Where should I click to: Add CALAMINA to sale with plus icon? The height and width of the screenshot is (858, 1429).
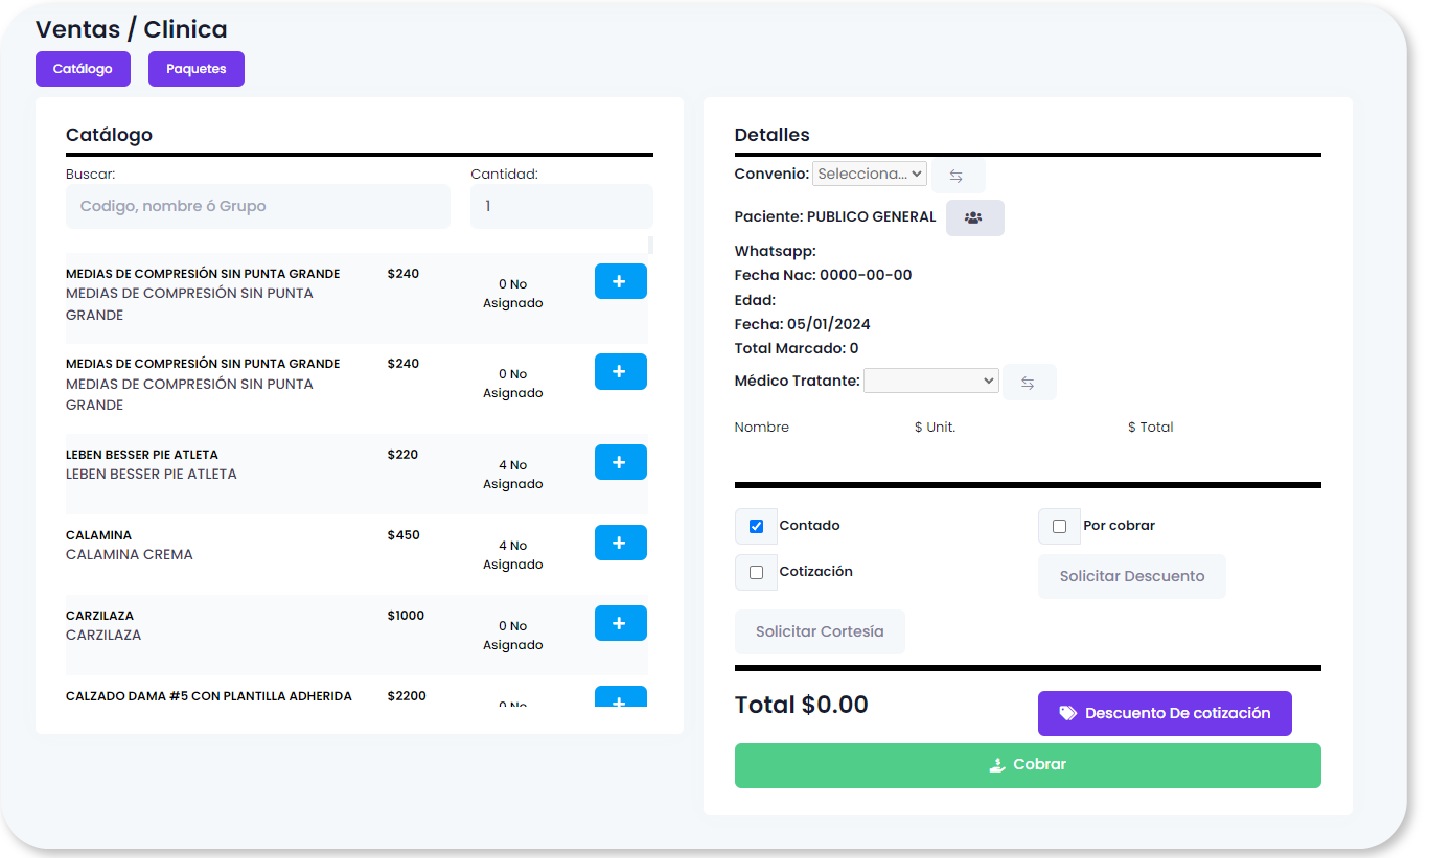[620, 543]
